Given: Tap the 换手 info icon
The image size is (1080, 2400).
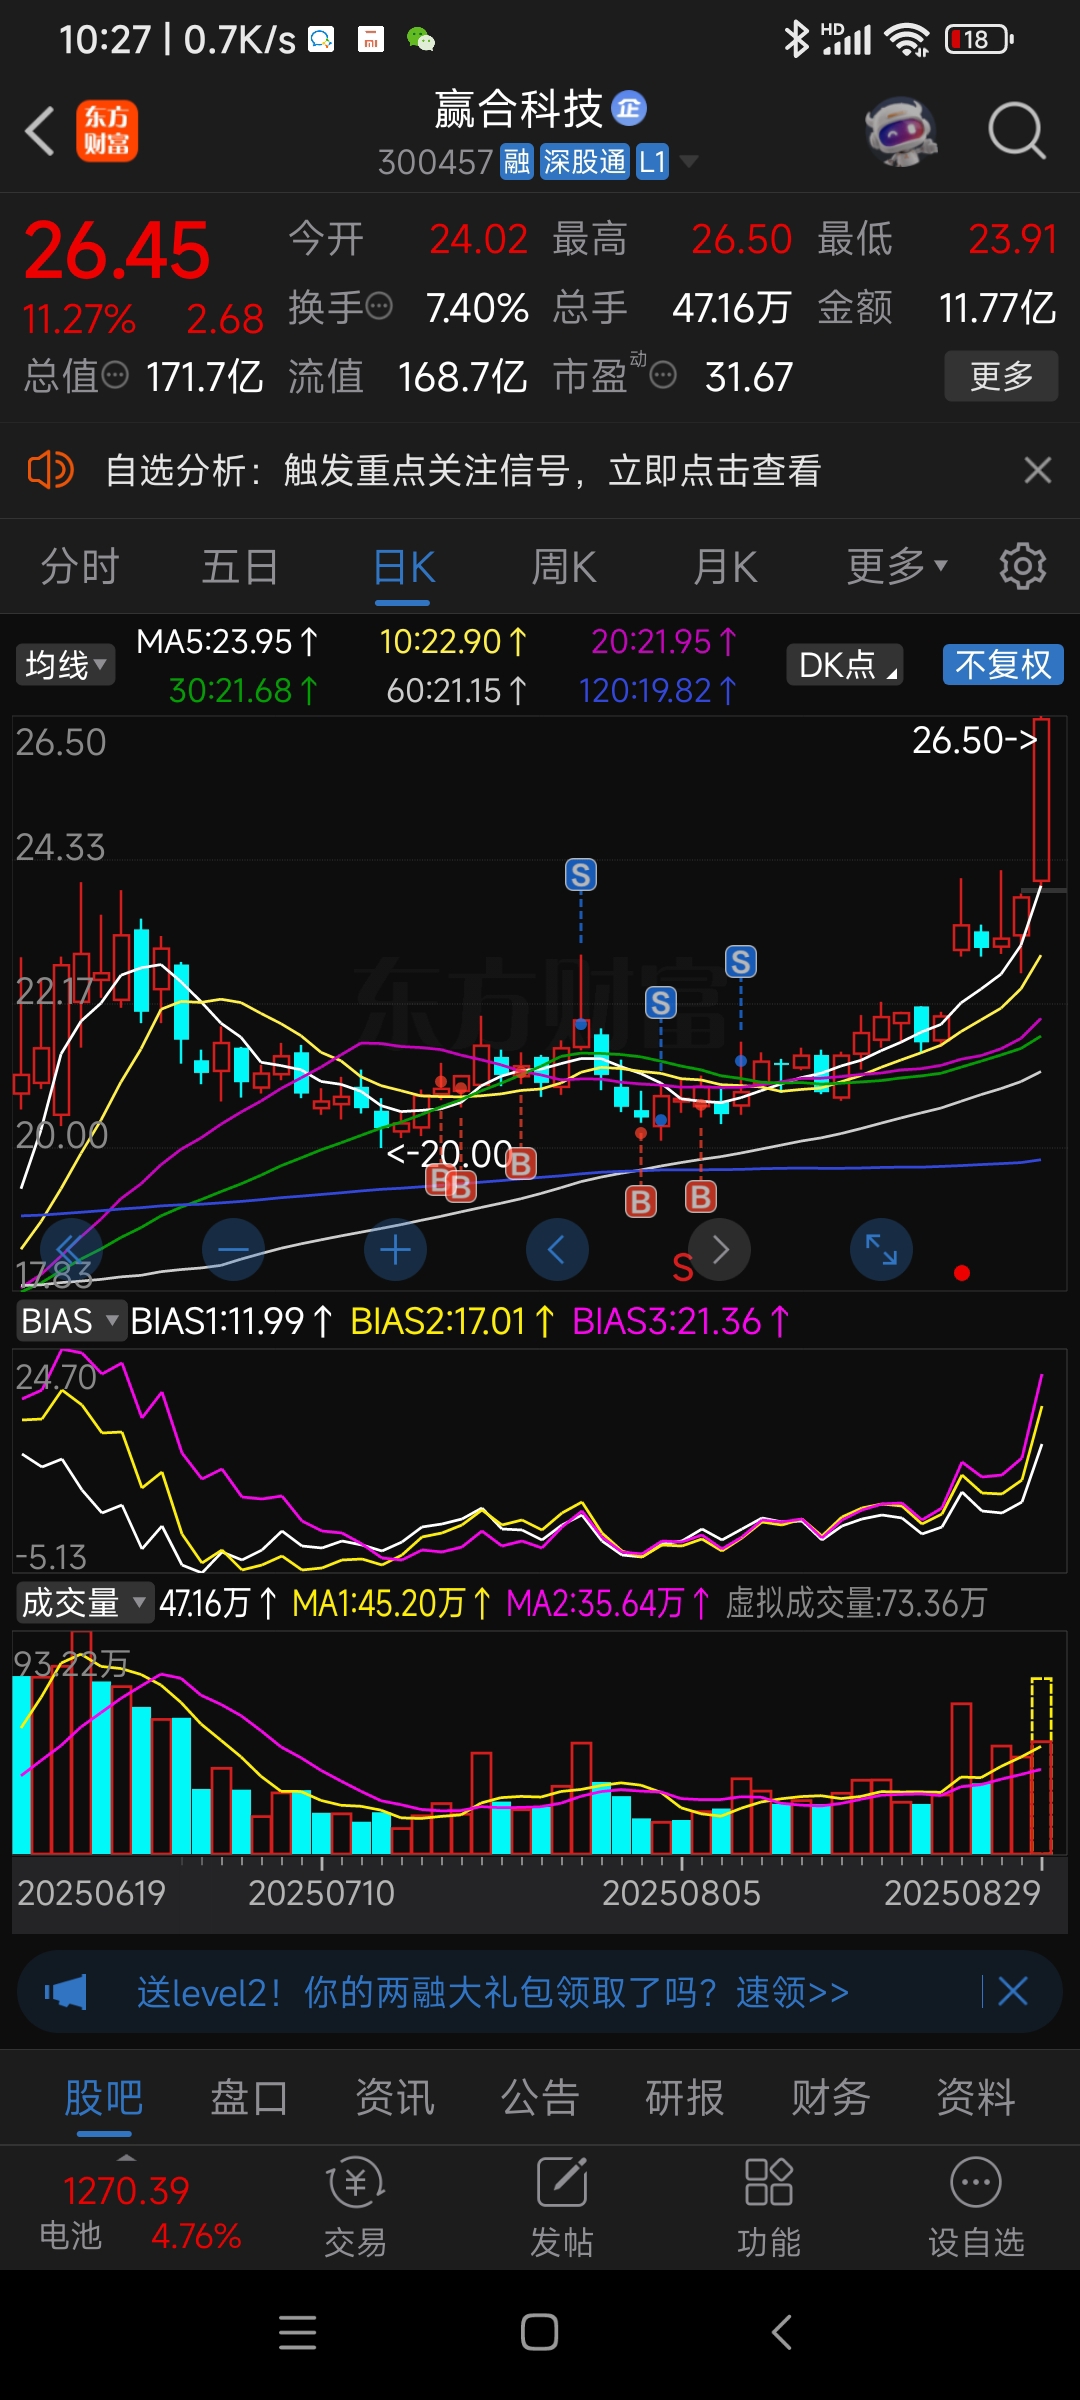Looking at the screenshot, I should coord(379,306).
